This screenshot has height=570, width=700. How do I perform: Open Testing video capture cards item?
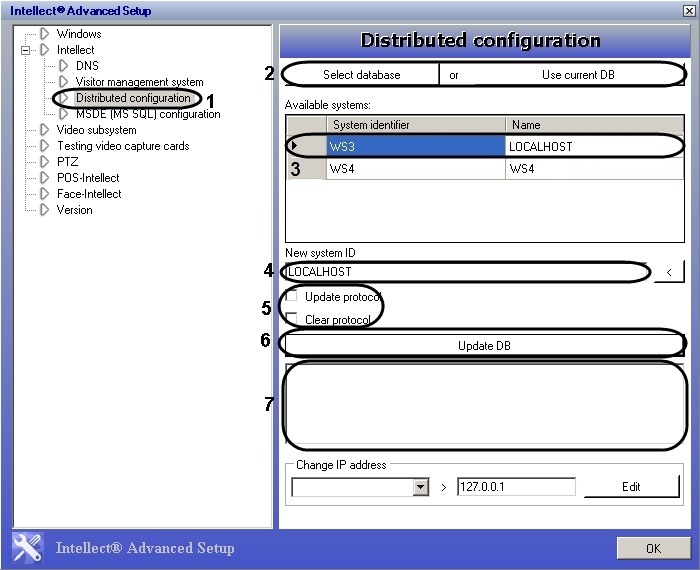pyautogui.click(x=123, y=146)
